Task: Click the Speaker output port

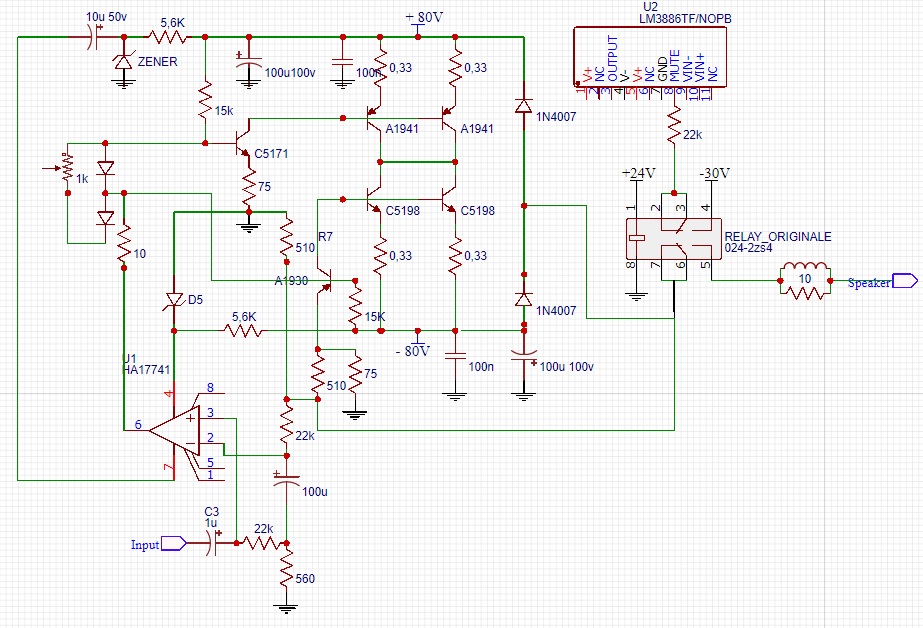Action: [904, 281]
